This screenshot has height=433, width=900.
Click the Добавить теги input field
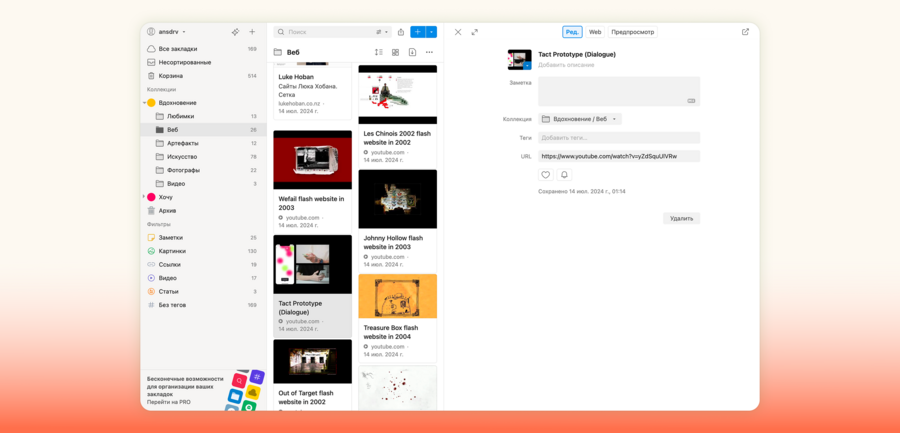point(618,138)
